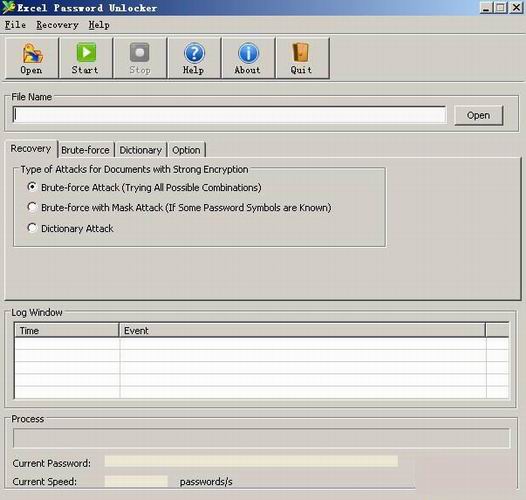Click the Current Password field
Viewport: 526px width, 500px height.
click(x=251, y=461)
